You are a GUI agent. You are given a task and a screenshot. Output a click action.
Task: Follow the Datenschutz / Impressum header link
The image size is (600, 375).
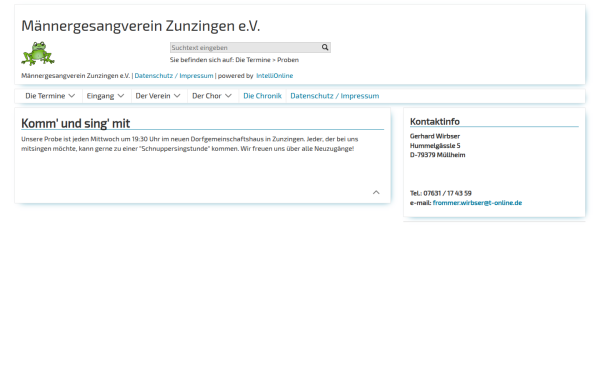(174, 76)
